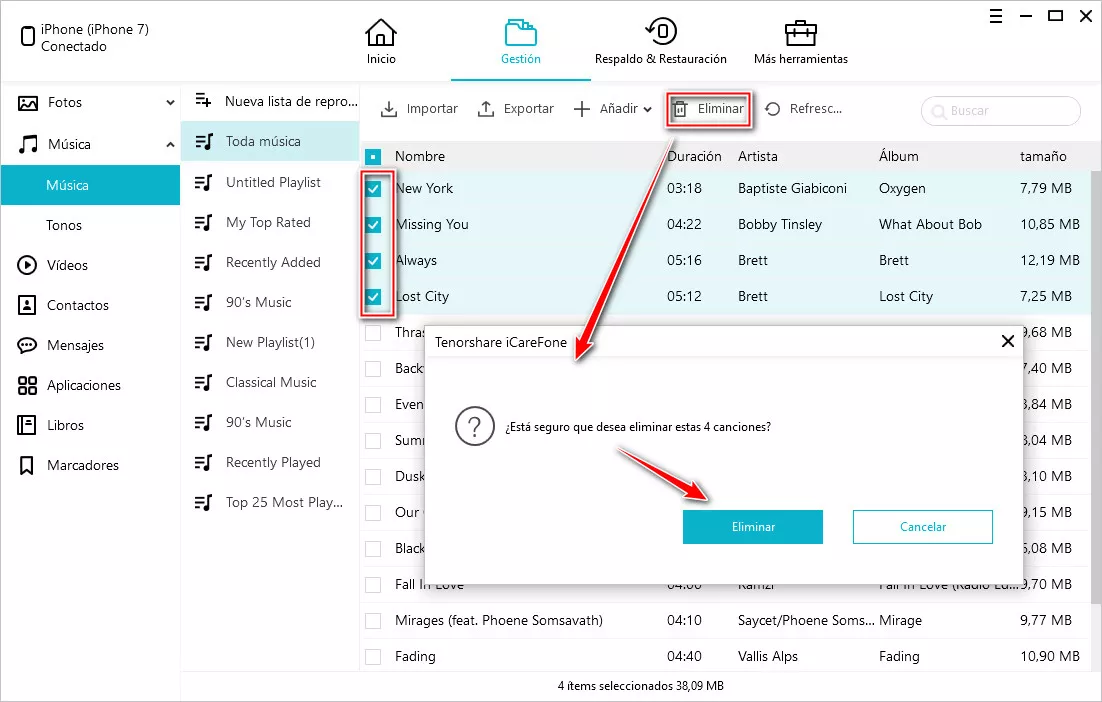Click the Eliminar trash icon in toolbar
The image size is (1102, 702).
[x=680, y=109]
